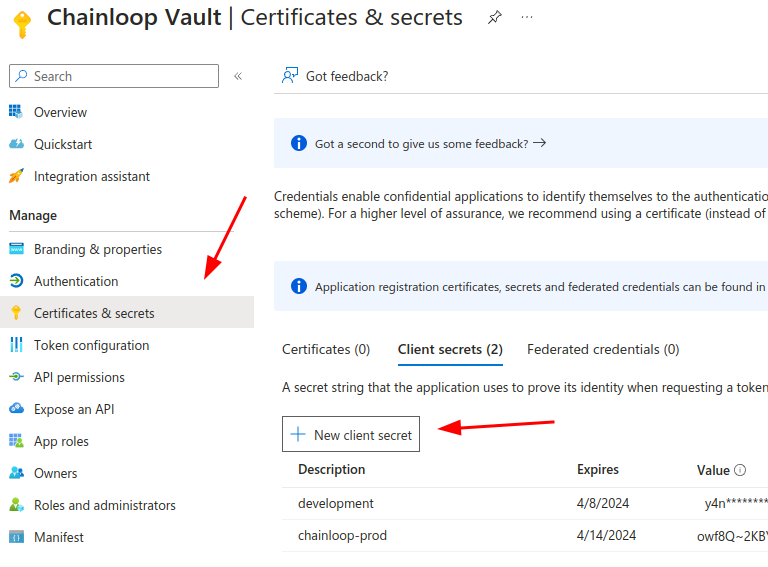Open Expose an API

74,409
